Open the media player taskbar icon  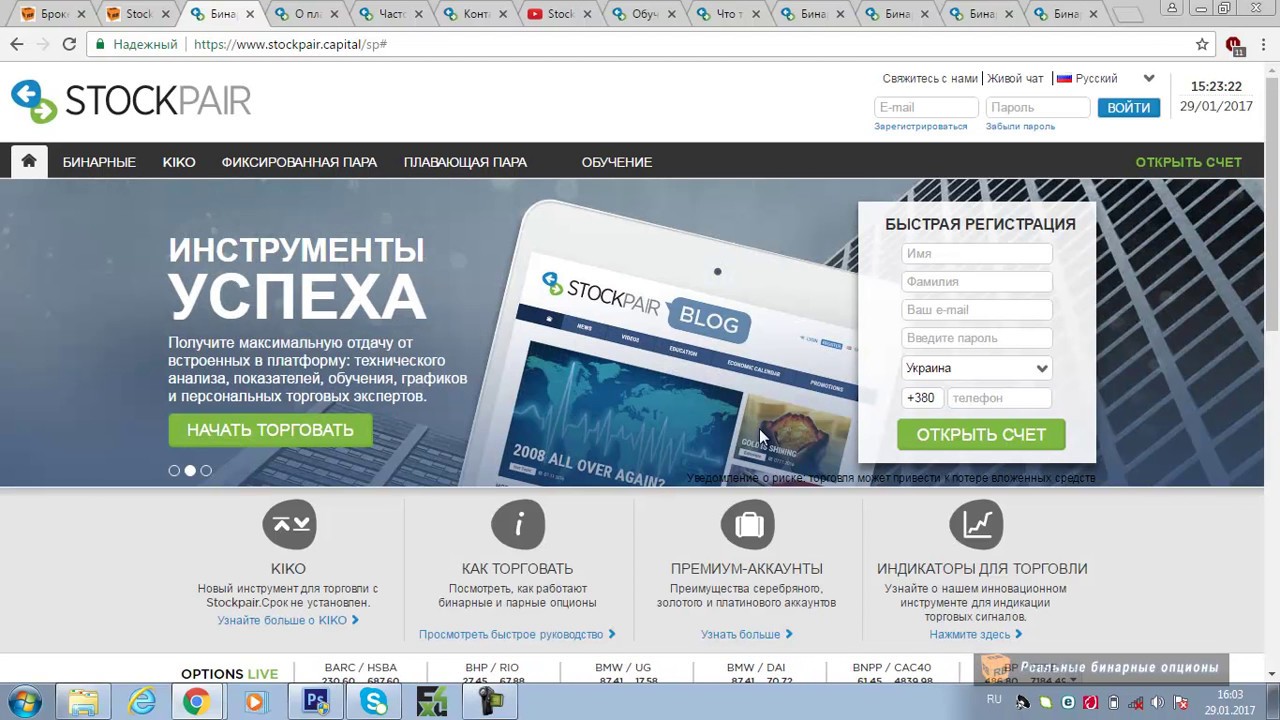(x=254, y=702)
